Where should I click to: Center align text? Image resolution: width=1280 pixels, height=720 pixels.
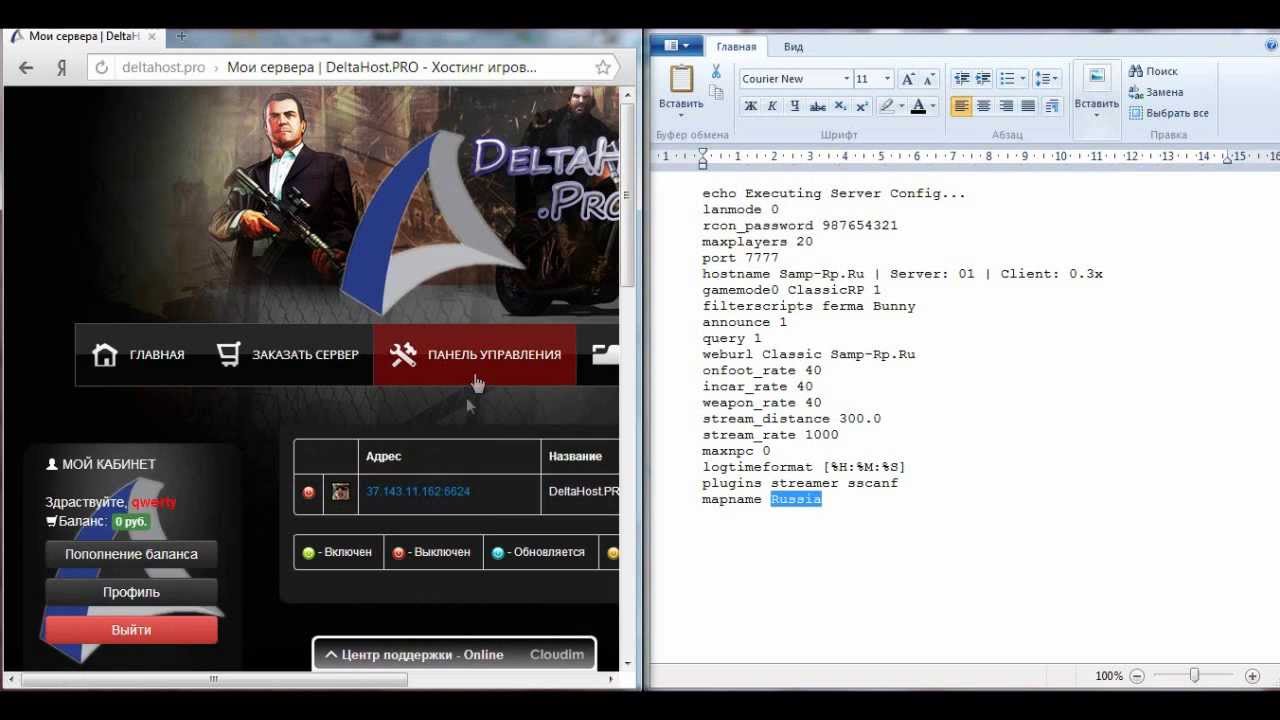[x=983, y=106]
